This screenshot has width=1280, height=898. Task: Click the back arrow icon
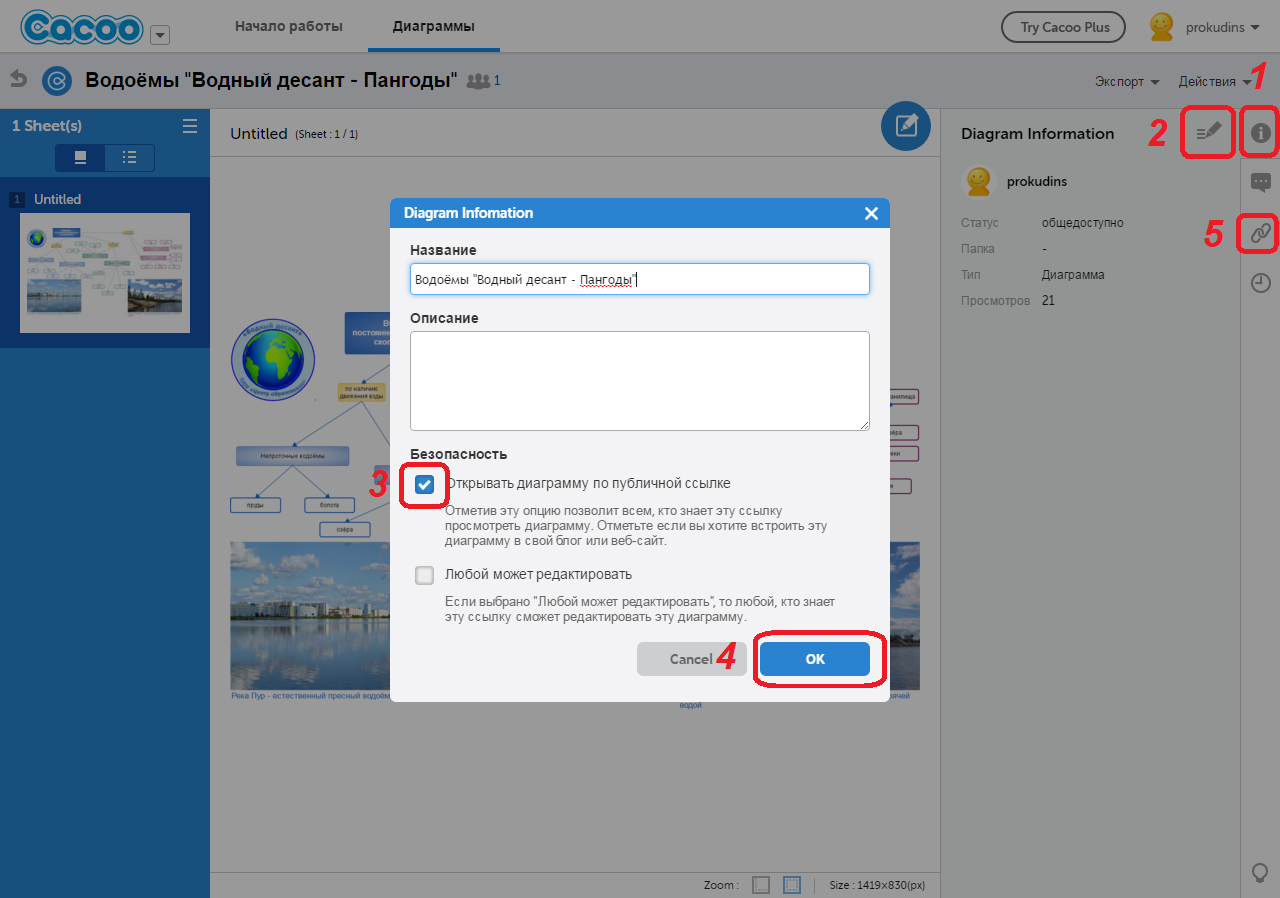click(18, 79)
